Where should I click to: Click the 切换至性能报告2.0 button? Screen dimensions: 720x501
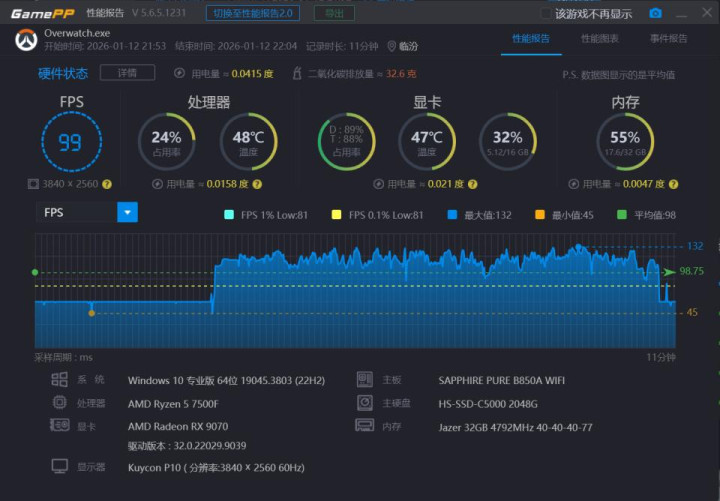(x=253, y=13)
